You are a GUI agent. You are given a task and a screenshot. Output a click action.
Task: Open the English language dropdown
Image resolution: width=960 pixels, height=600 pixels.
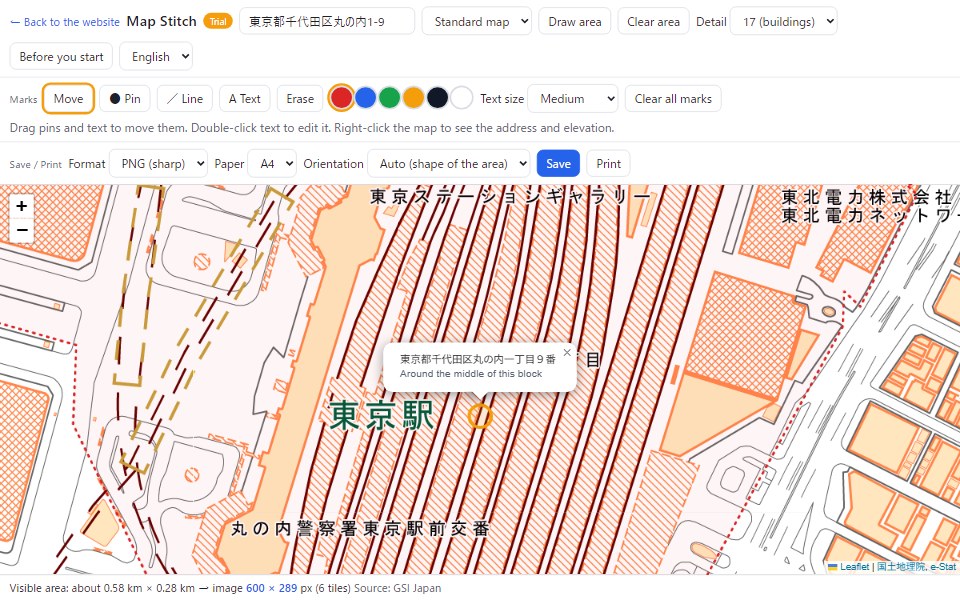(x=156, y=56)
